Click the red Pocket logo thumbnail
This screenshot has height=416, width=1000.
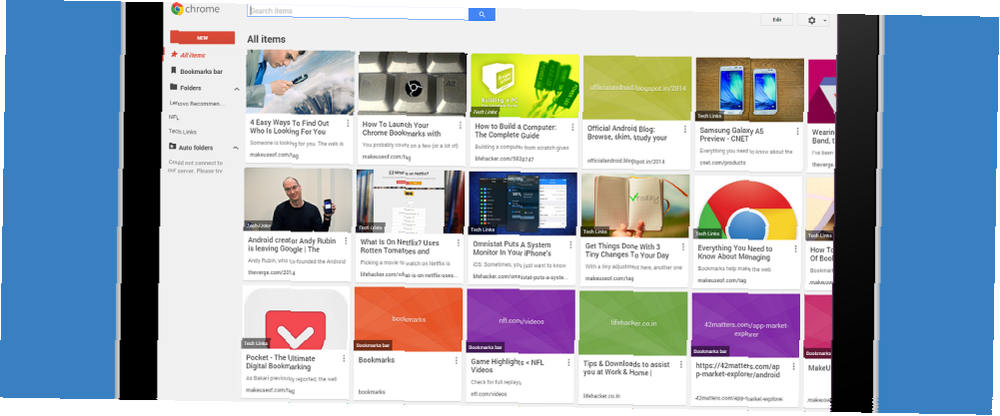point(296,317)
